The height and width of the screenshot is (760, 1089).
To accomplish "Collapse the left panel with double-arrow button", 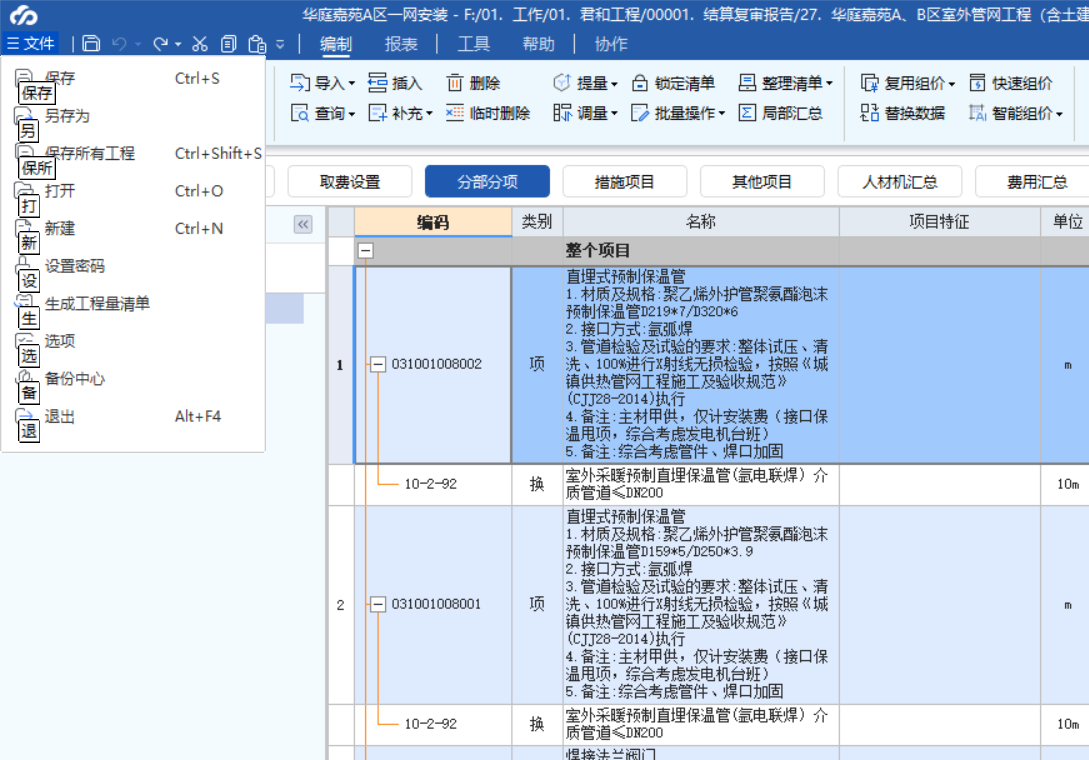I will coord(303,225).
